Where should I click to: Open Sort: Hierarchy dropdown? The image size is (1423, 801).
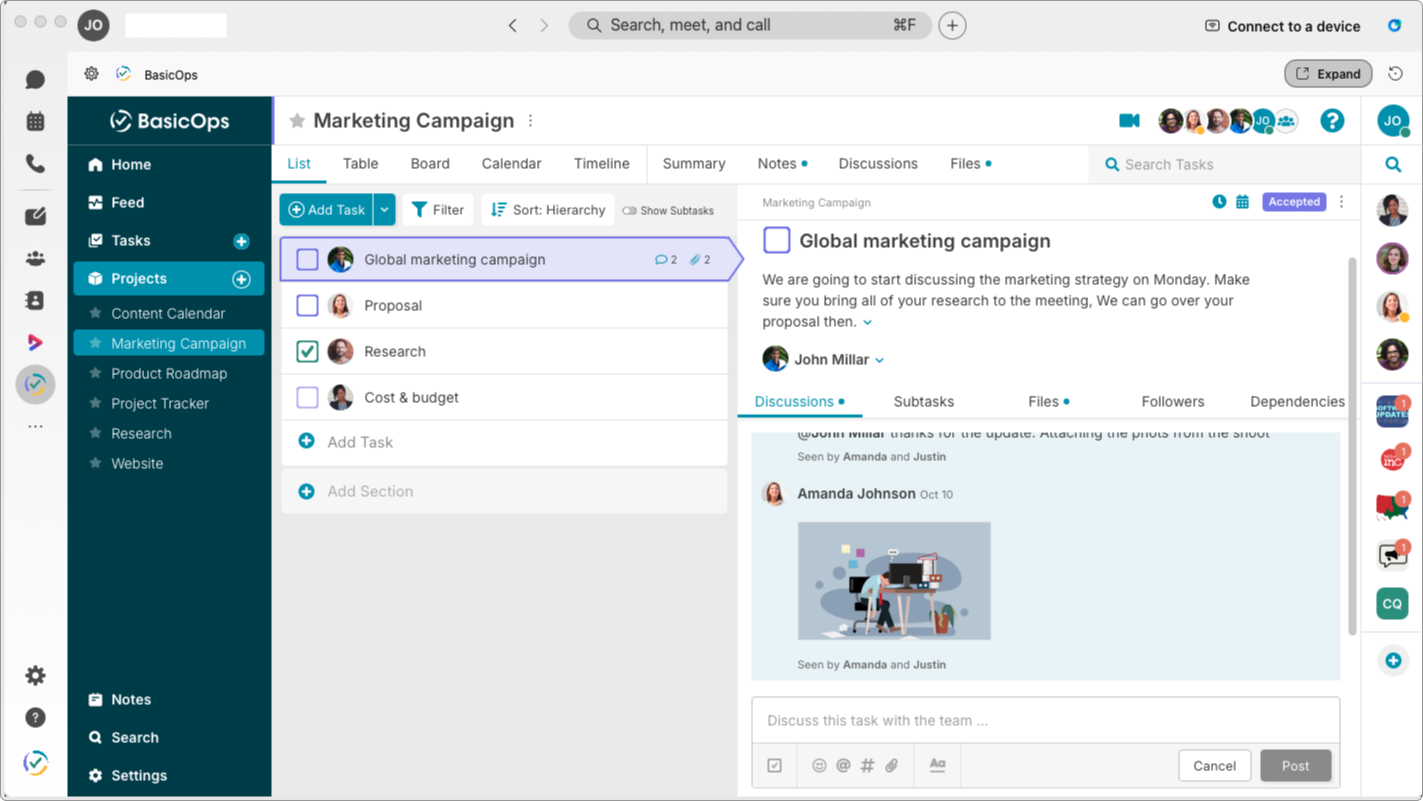point(548,210)
